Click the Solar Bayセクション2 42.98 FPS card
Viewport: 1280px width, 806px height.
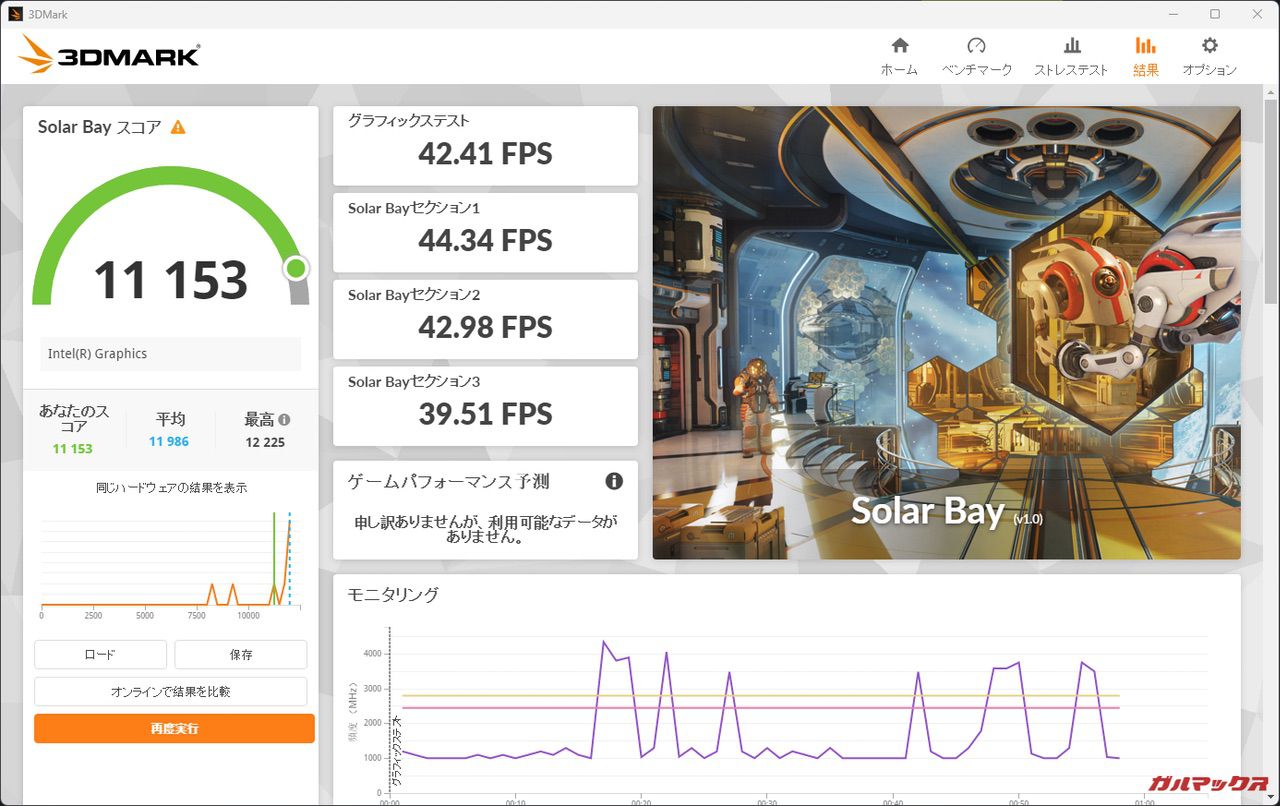click(485, 320)
